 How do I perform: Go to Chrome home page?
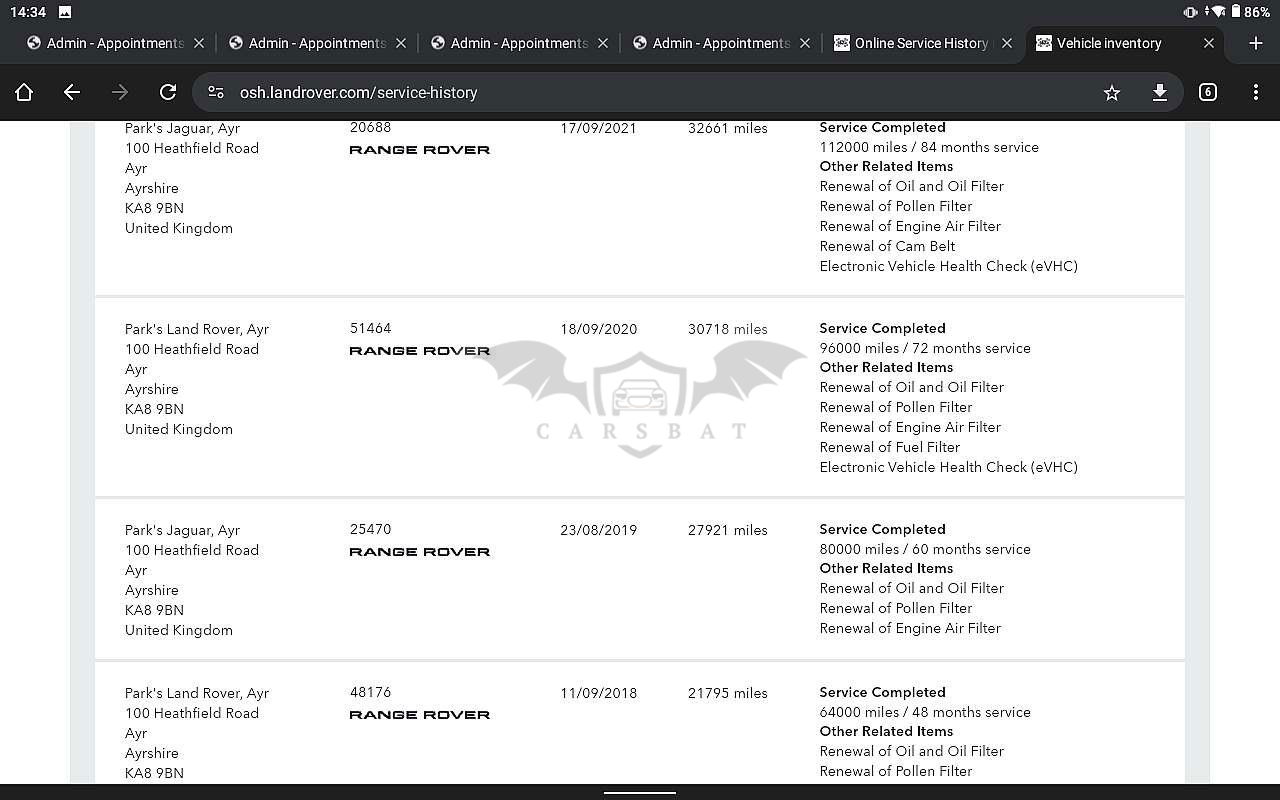[24, 92]
